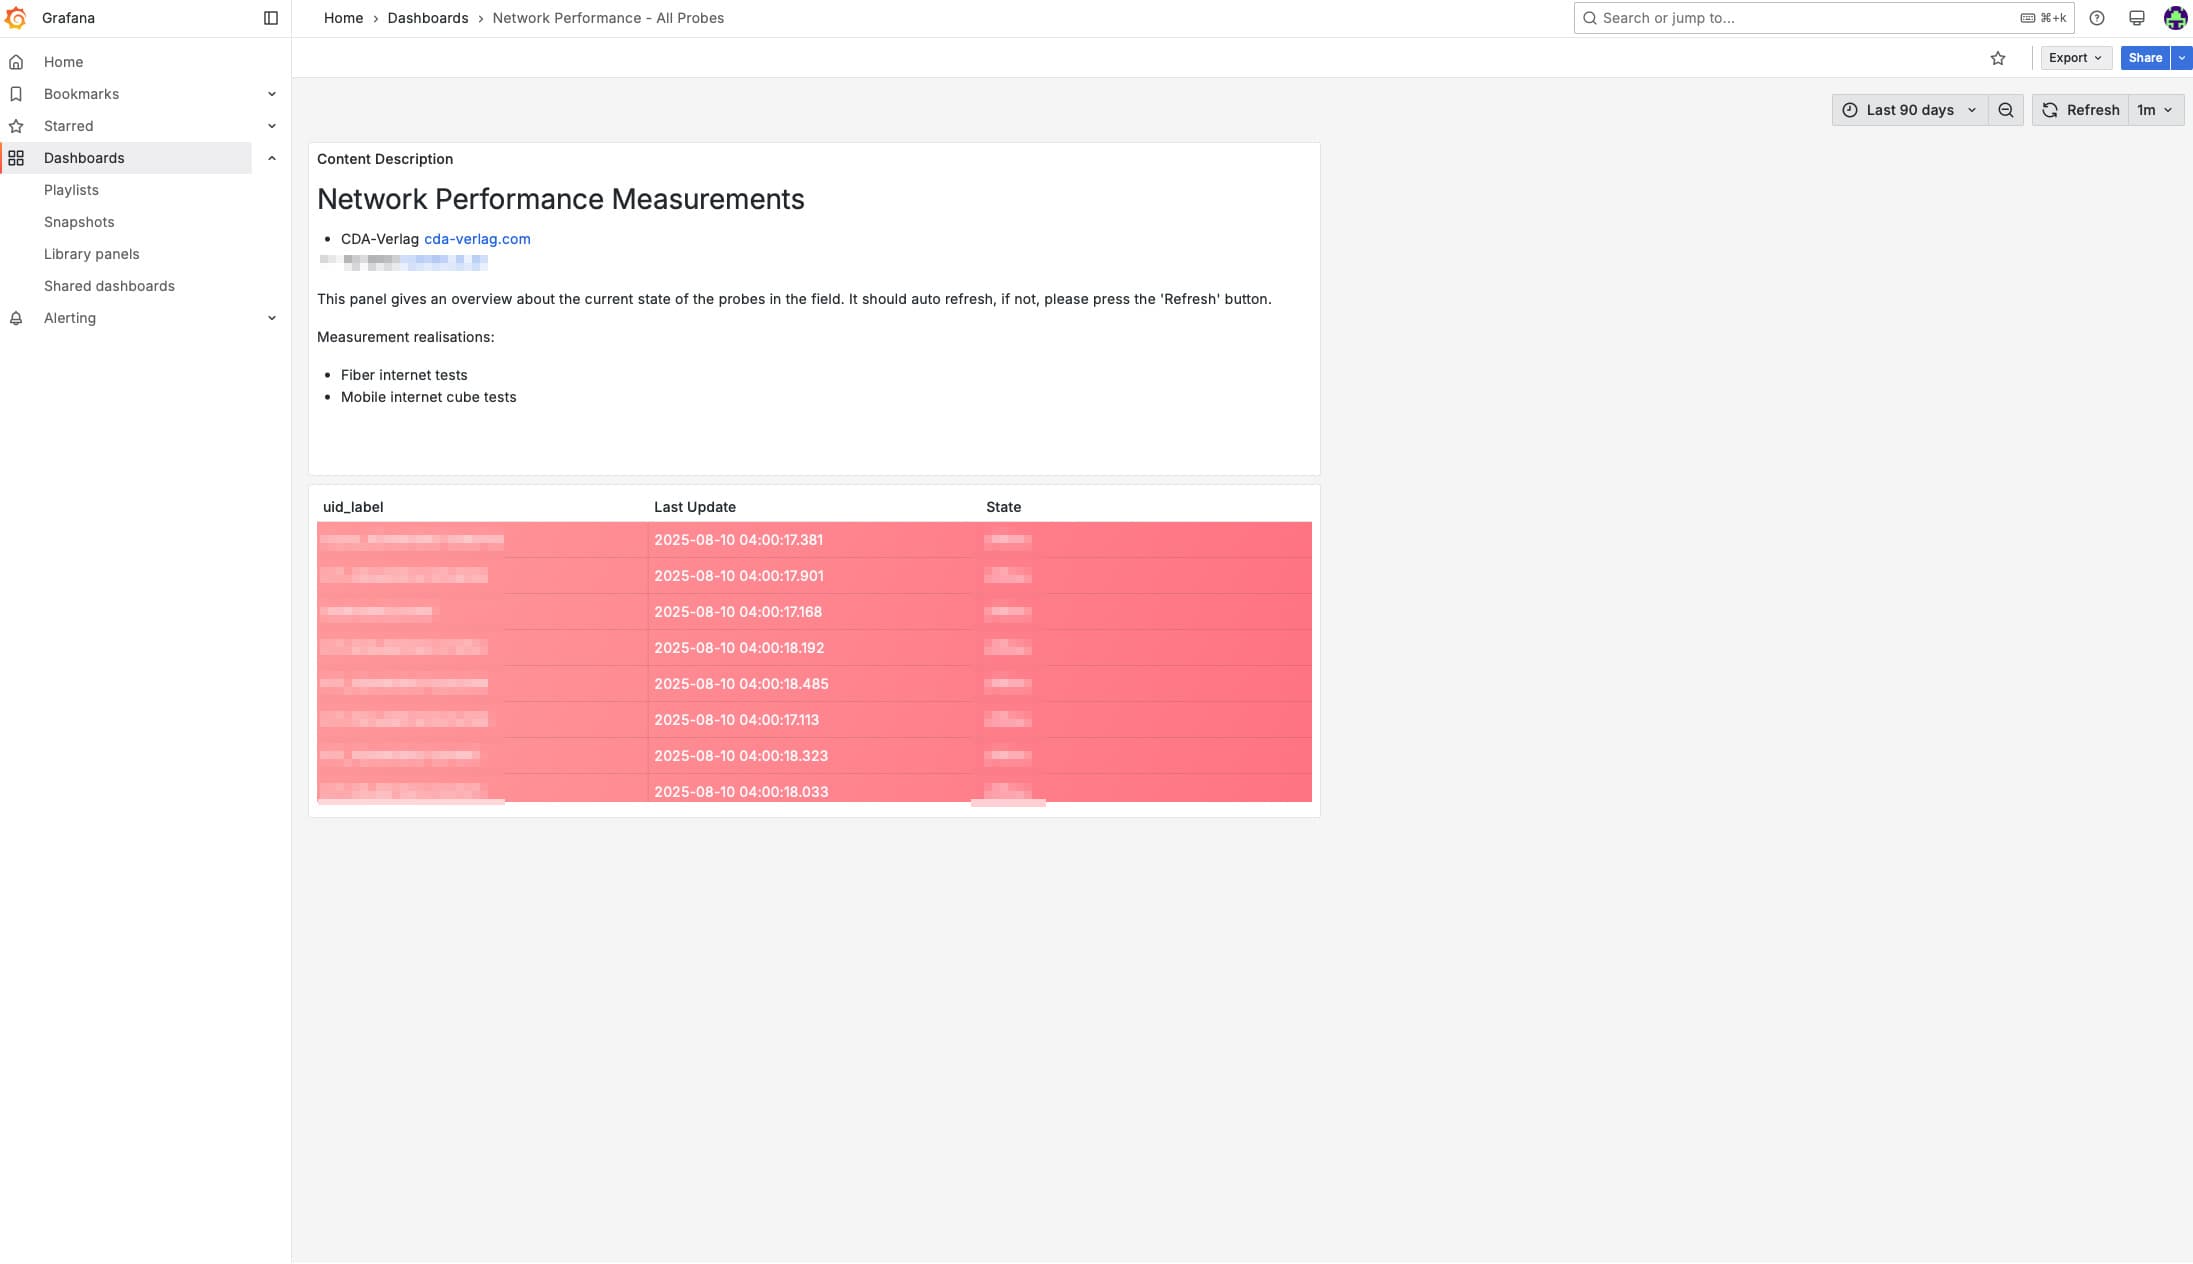Open the cda-verlag.com link
The height and width of the screenshot is (1264, 2193).
477,239
